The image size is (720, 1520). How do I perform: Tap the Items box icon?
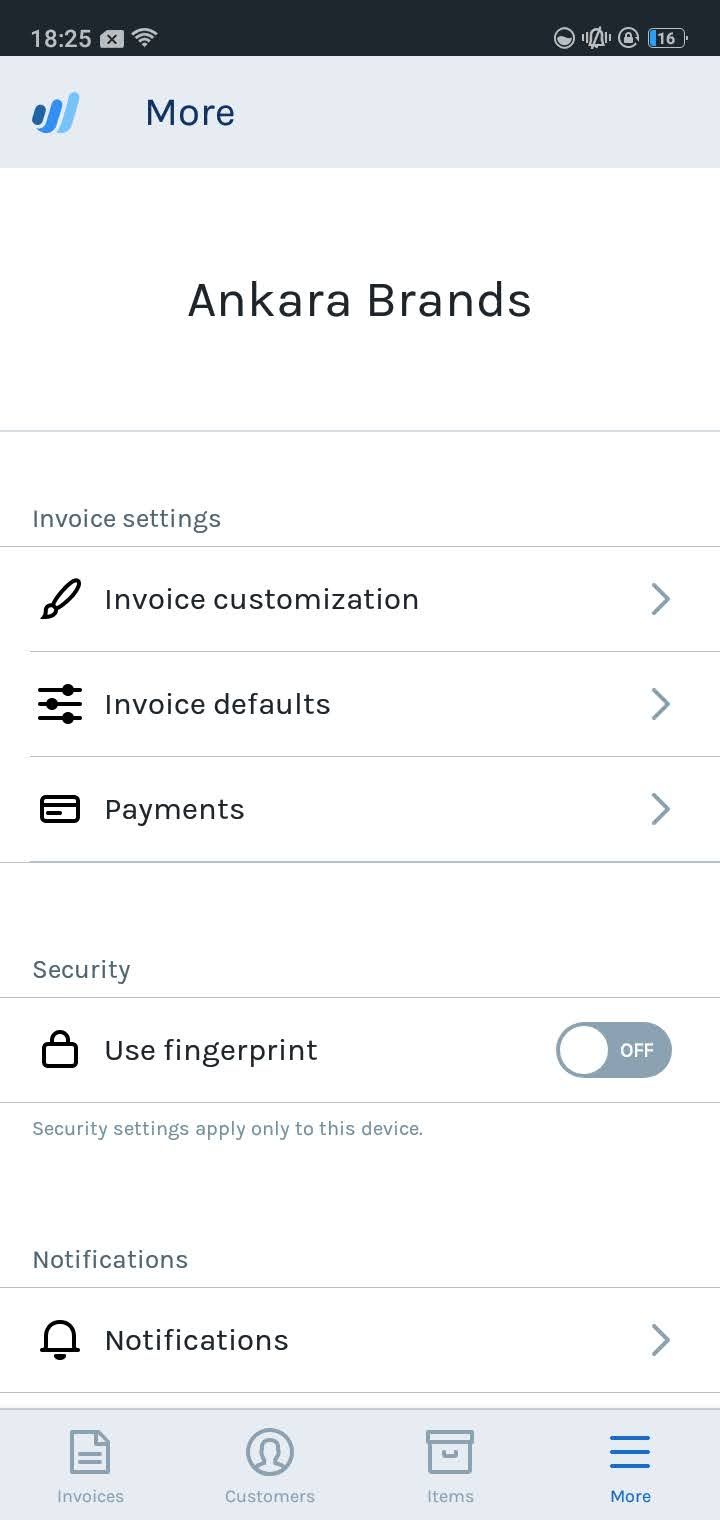pos(450,1452)
